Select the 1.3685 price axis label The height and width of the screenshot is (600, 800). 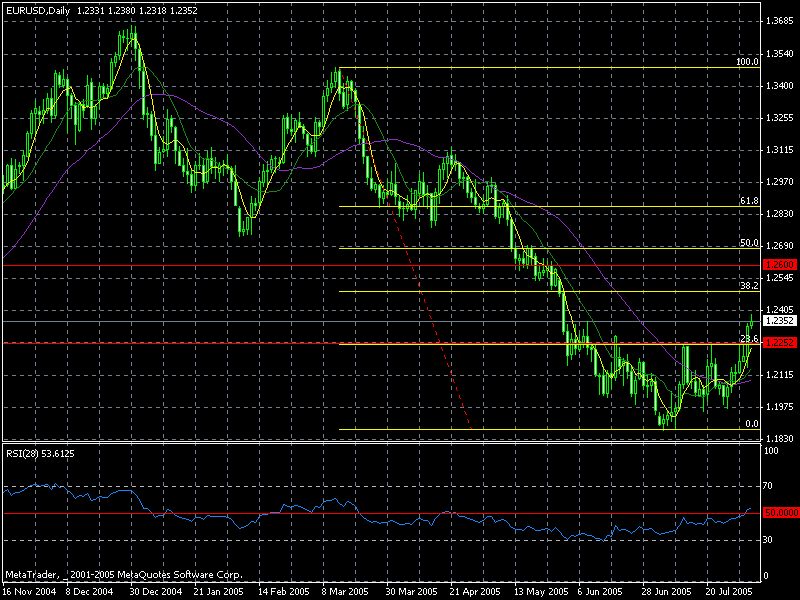click(780, 21)
